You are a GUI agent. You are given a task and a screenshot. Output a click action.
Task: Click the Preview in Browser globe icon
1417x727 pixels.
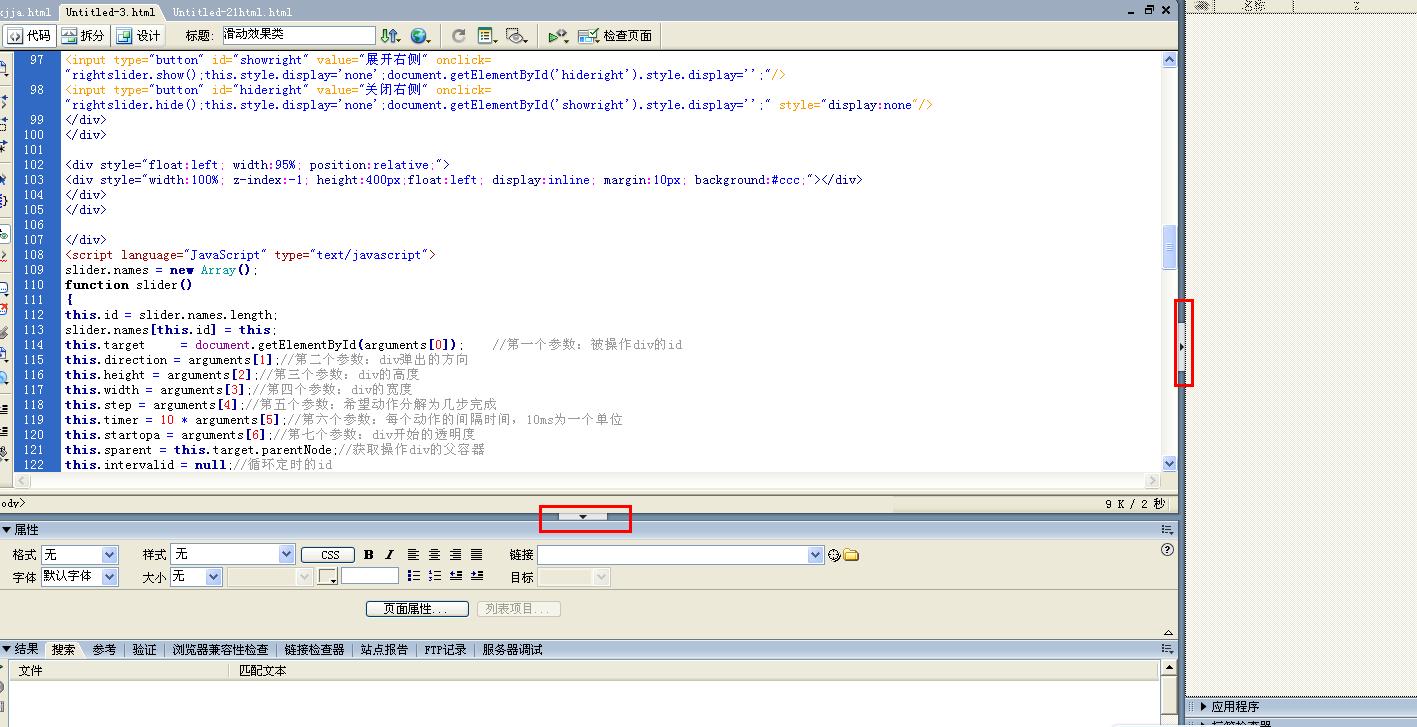[x=421, y=36]
